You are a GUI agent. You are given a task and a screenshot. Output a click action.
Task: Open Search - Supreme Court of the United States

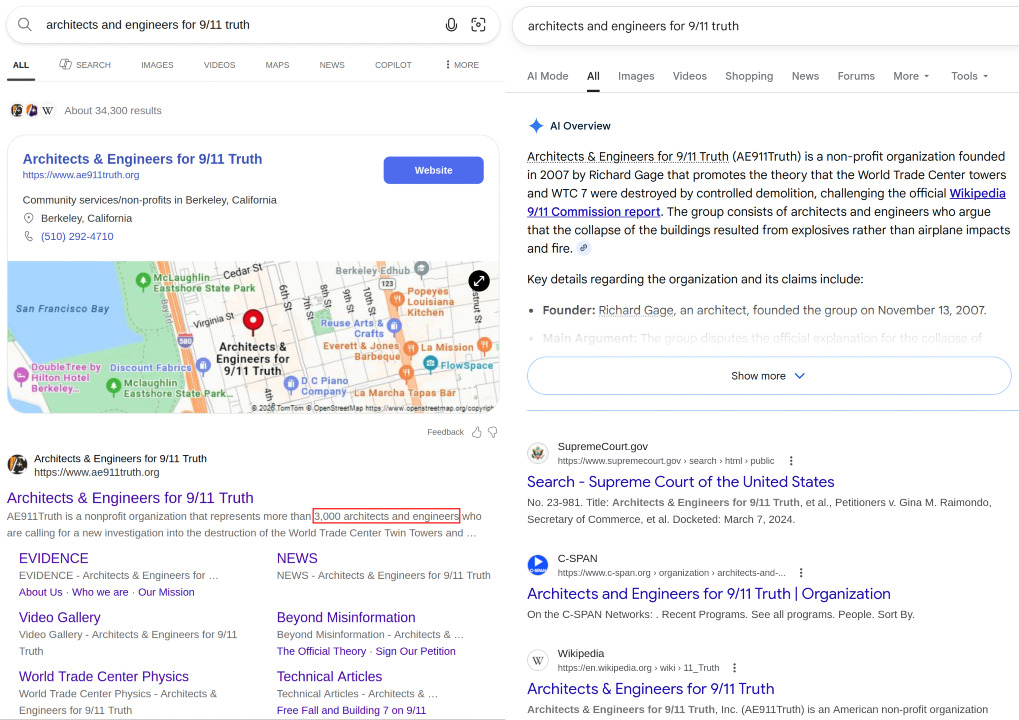680,482
